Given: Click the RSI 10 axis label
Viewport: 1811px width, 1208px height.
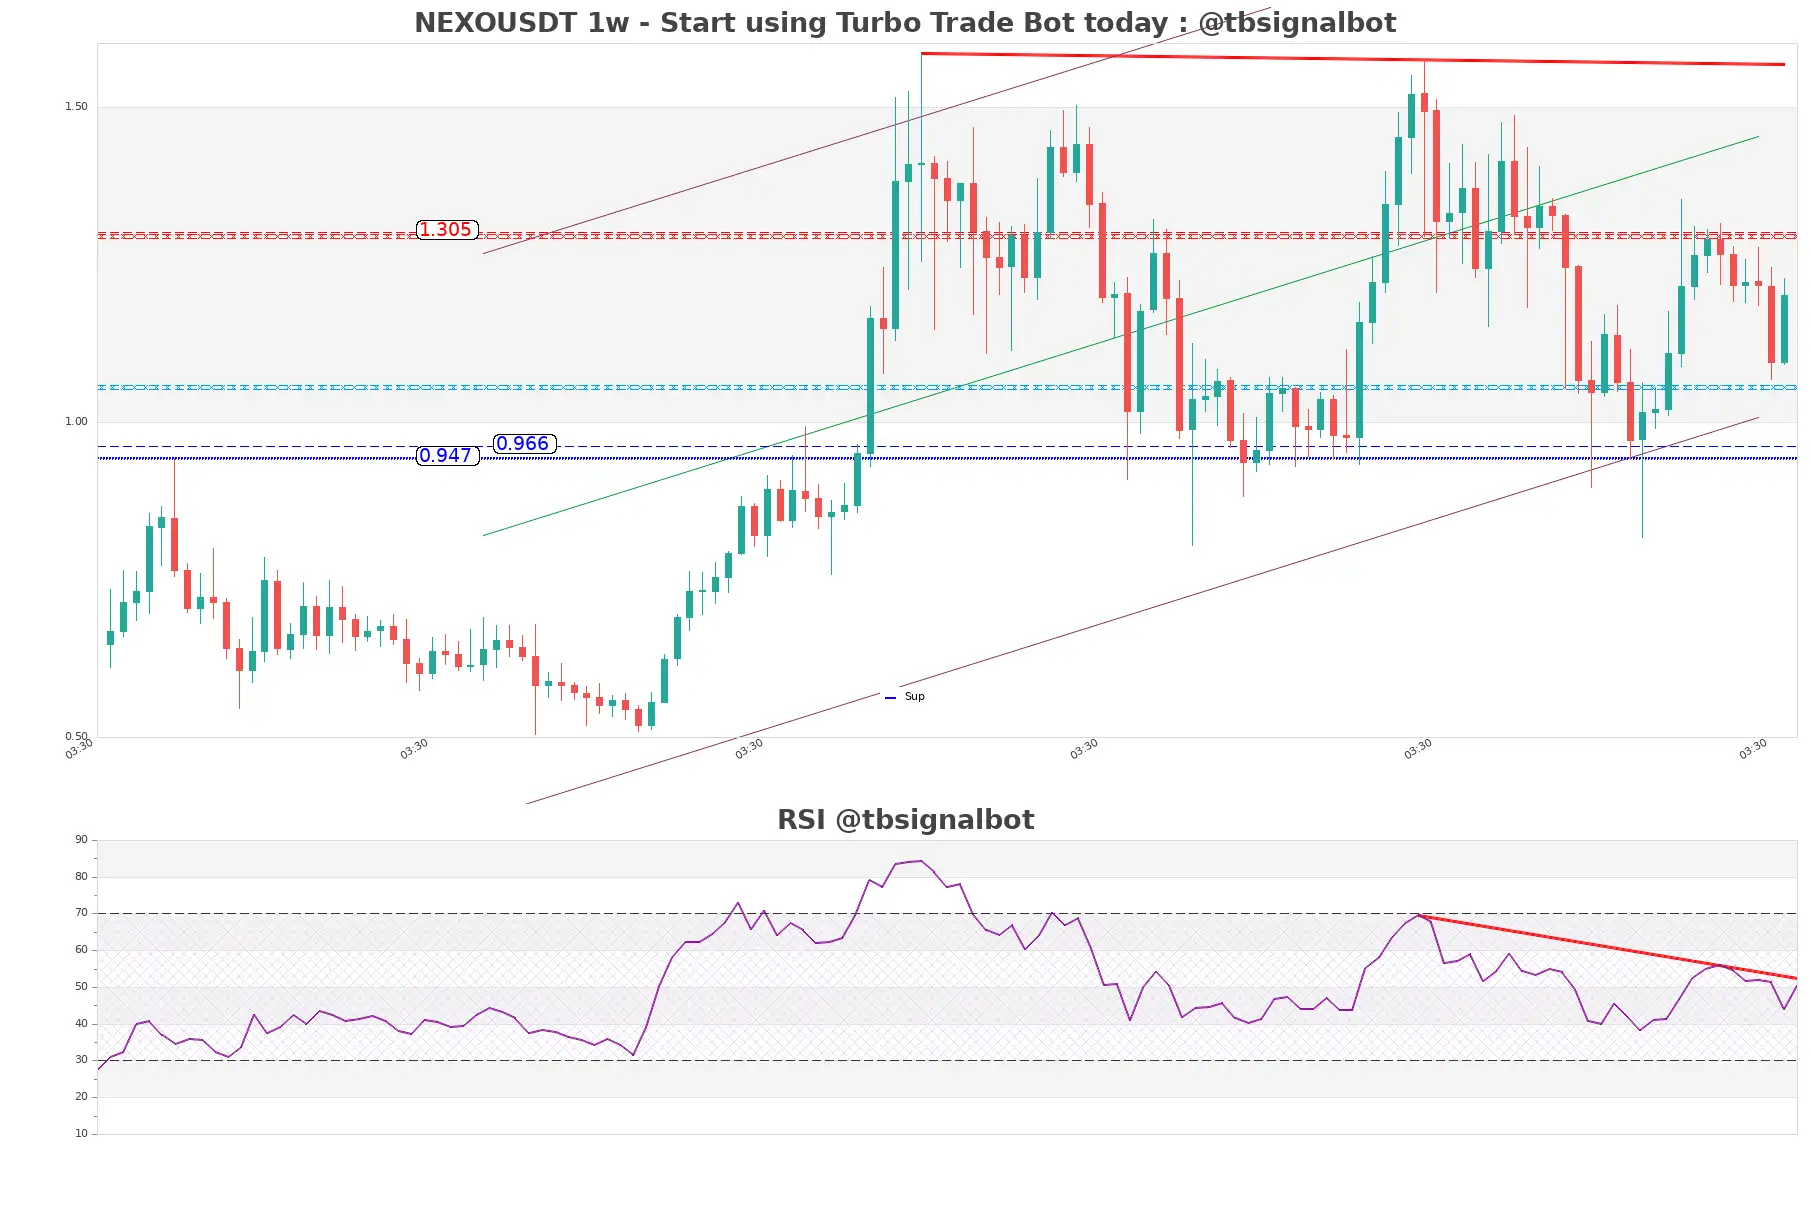Looking at the screenshot, I should pyautogui.click(x=81, y=1134).
